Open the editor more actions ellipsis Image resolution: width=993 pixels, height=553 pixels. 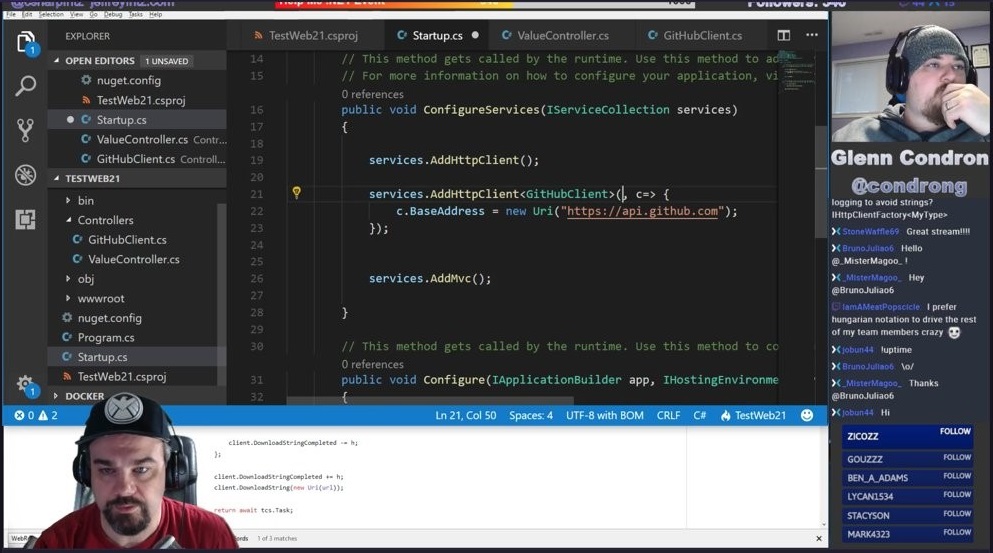click(x=812, y=35)
